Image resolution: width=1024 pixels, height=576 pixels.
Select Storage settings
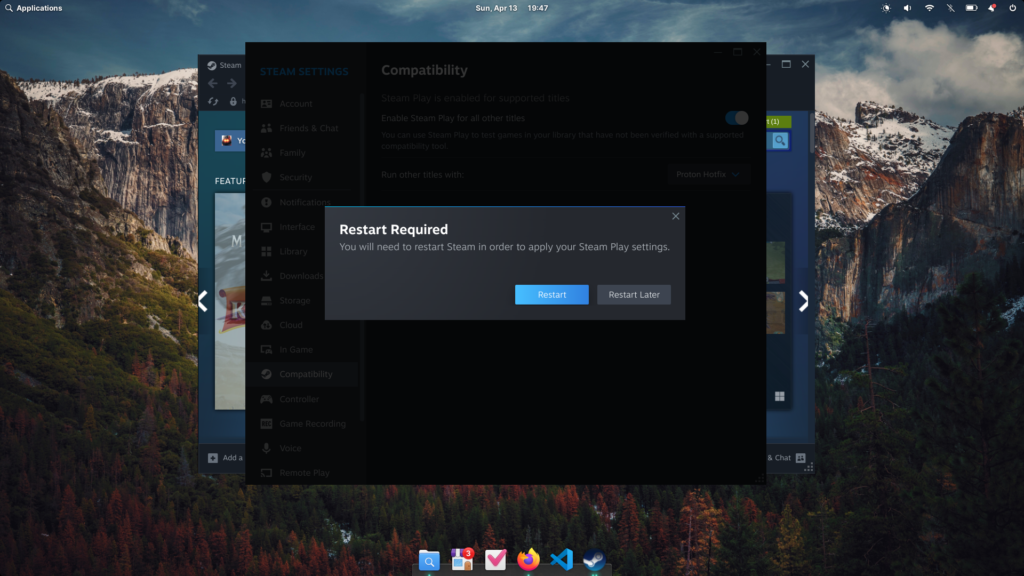(304, 300)
